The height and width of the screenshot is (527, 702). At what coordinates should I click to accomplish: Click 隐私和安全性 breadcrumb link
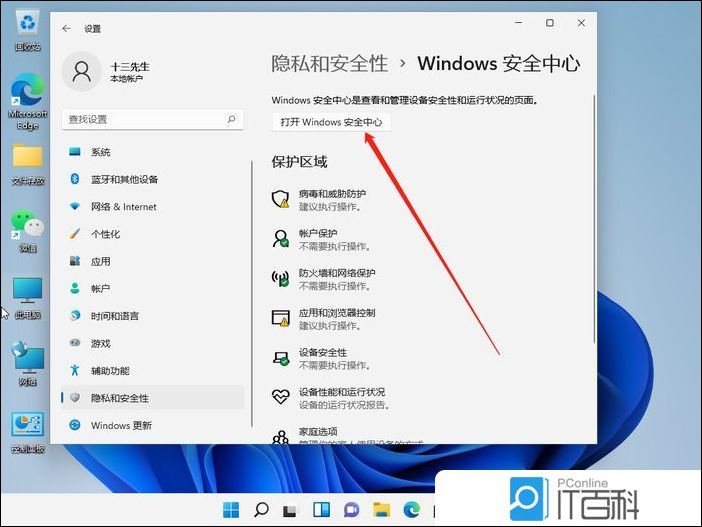(330, 63)
